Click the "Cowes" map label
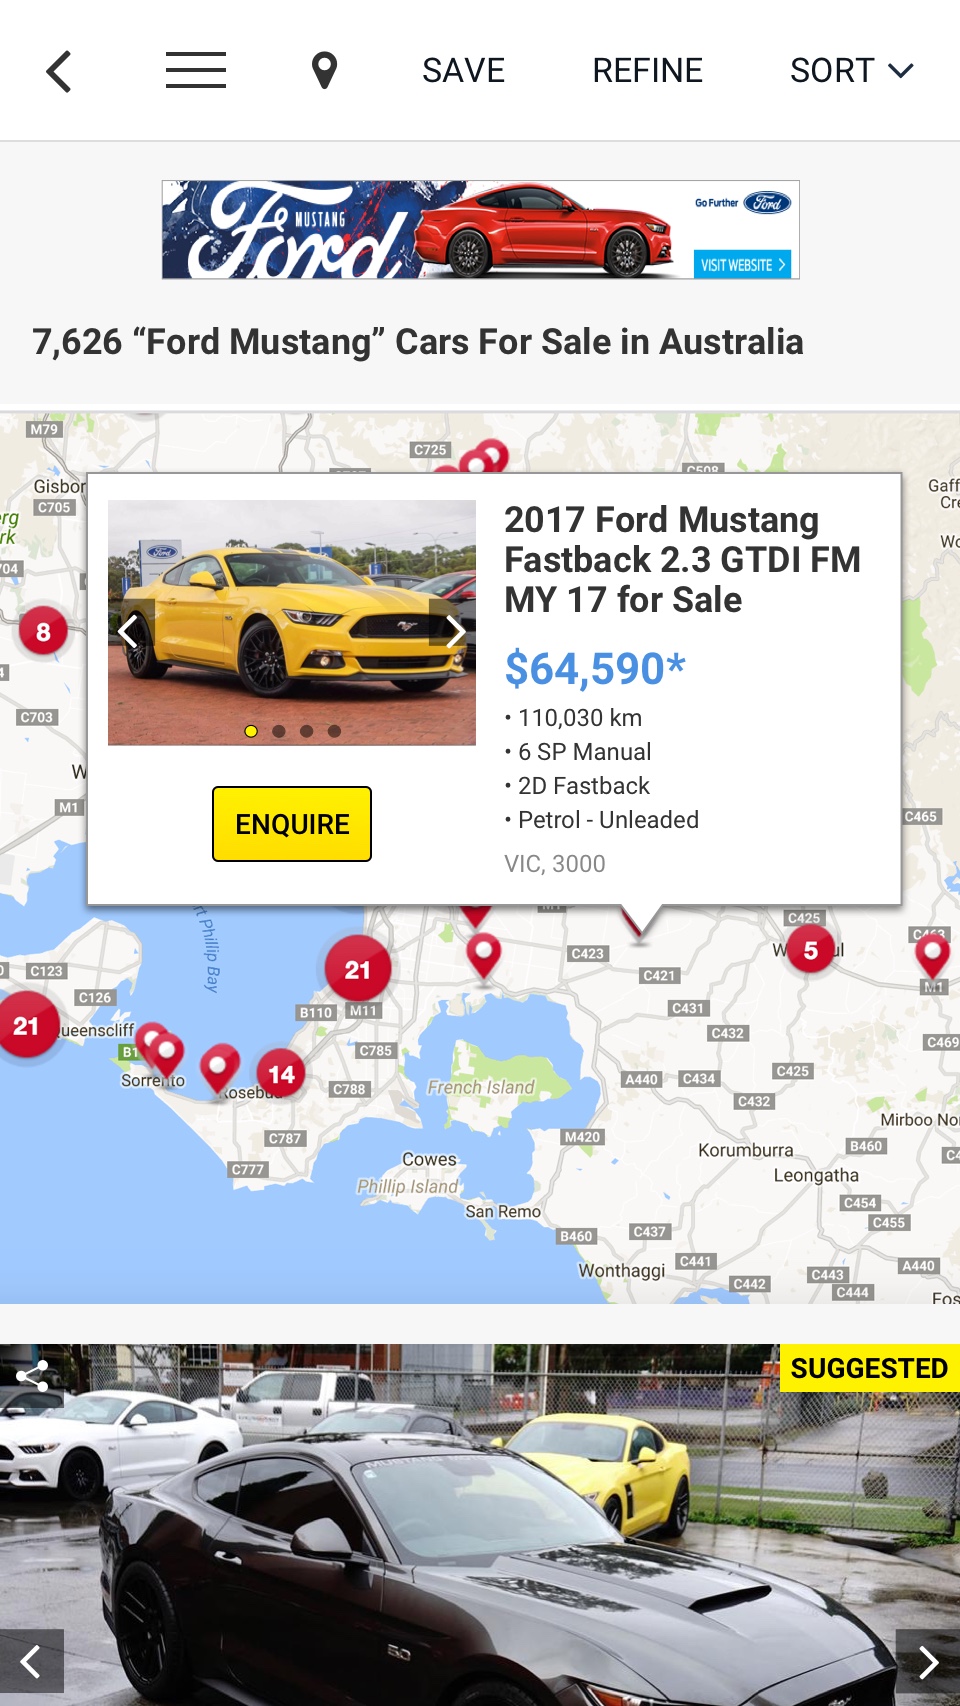 point(429,1159)
